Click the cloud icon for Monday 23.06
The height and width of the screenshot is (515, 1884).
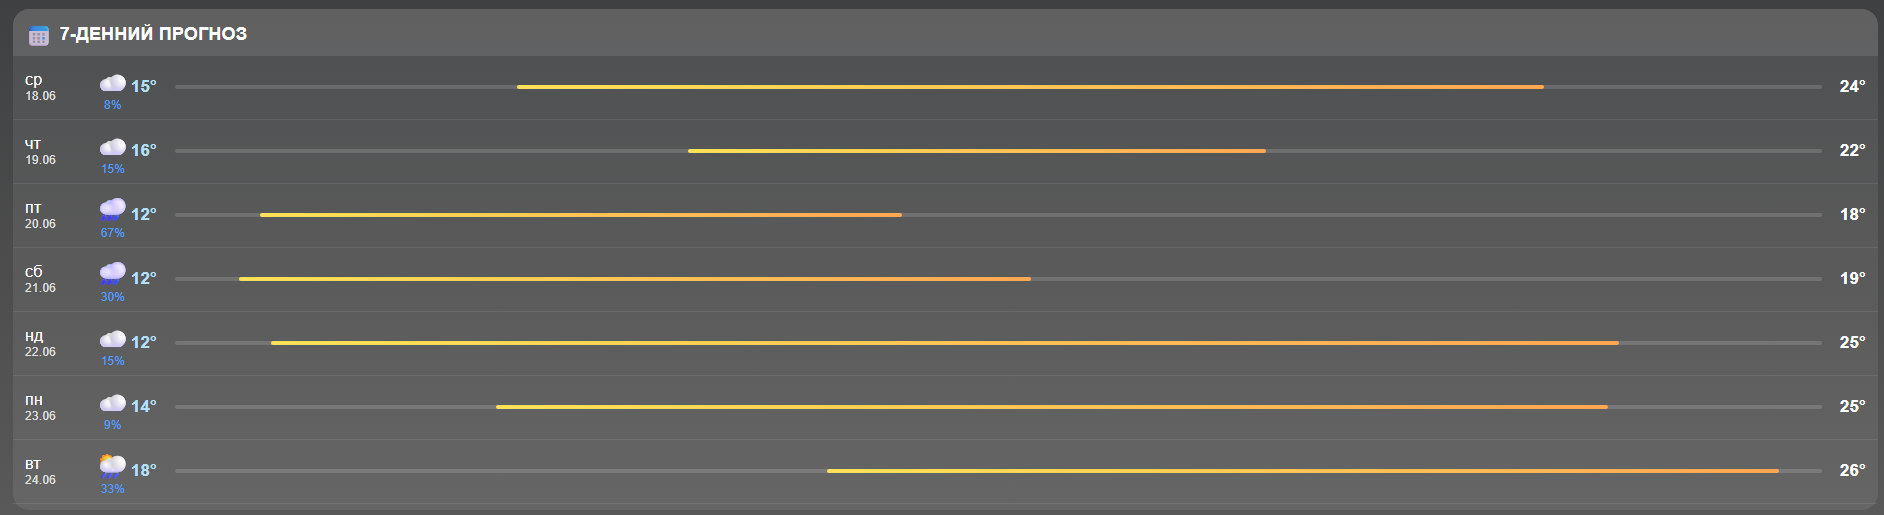tap(113, 403)
